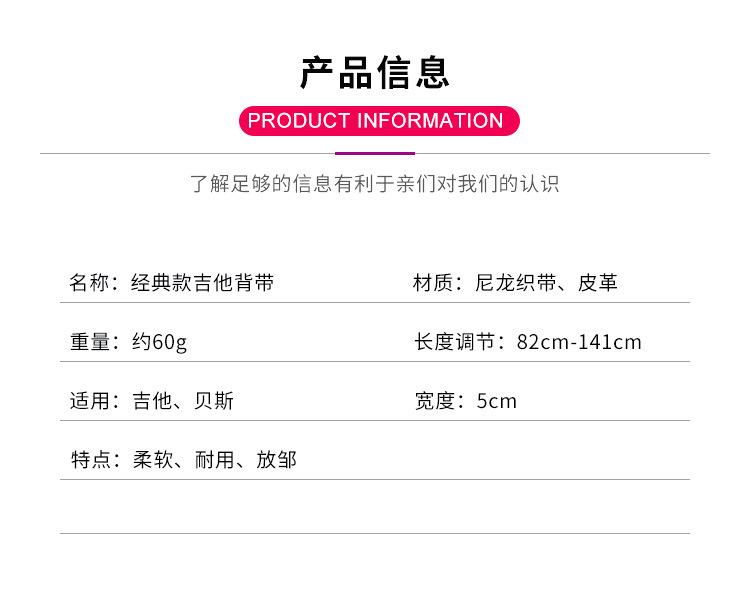Select the 材质 field label
Screen dimensions: 750x610
pyautogui.click(x=434, y=283)
